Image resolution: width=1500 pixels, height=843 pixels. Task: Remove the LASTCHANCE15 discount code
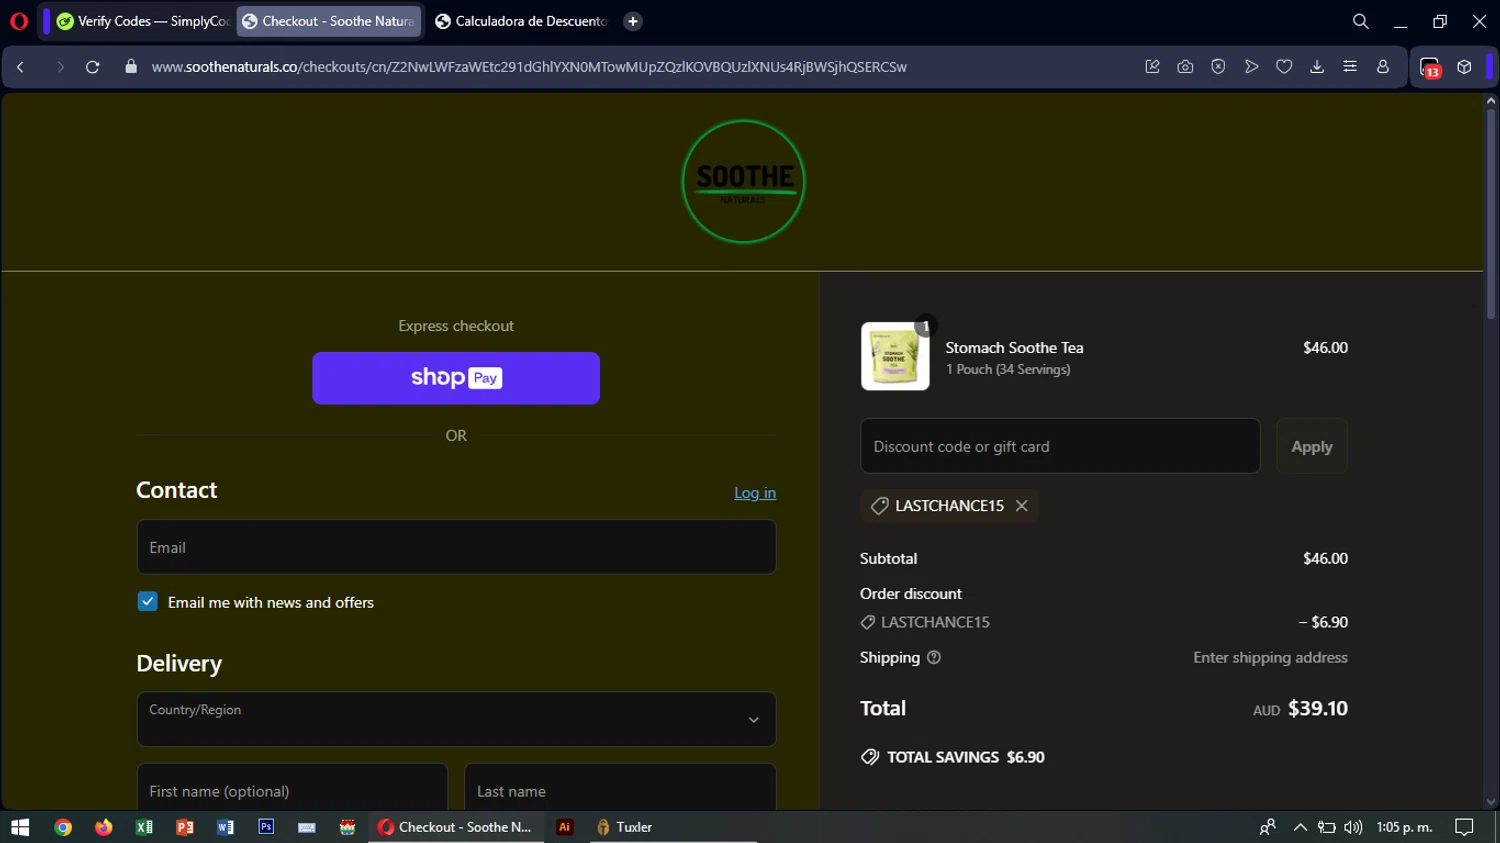click(1022, 506)
